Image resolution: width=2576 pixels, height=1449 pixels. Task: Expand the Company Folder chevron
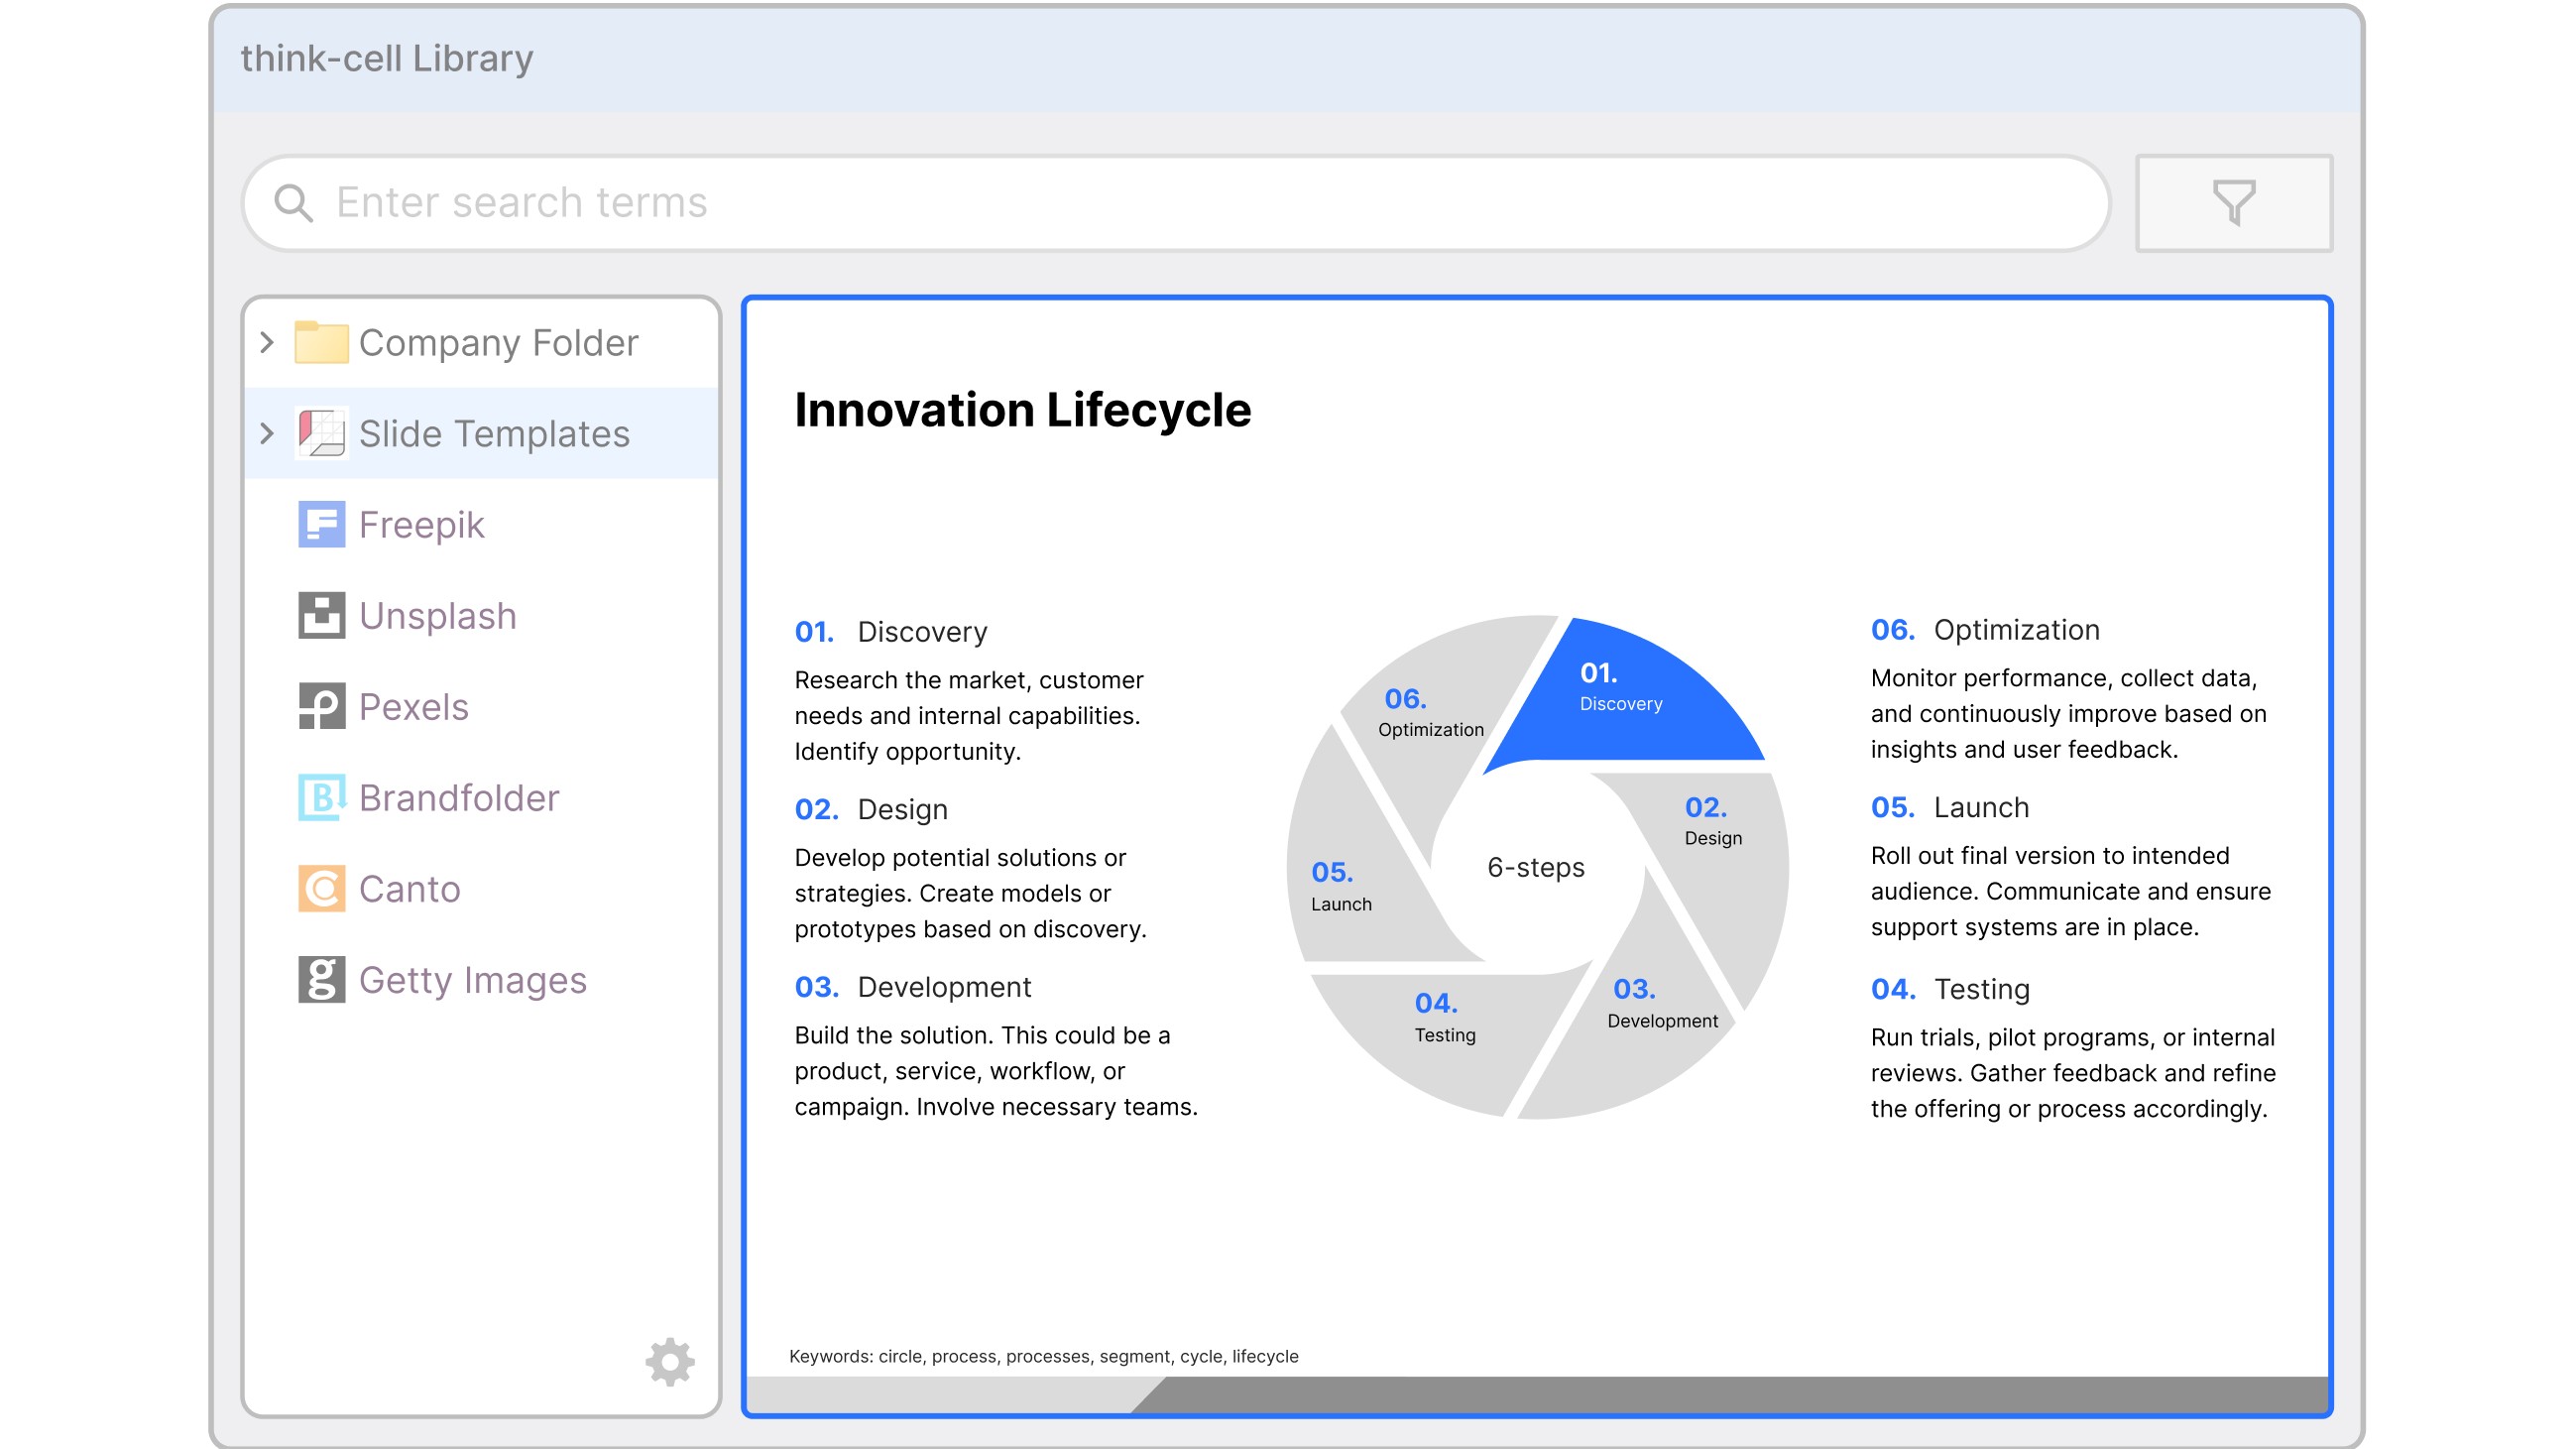pyautogui.click(x=266, y=343)
